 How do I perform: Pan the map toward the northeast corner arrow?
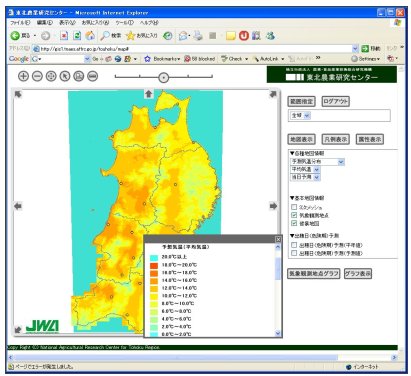tap(273, 94)
